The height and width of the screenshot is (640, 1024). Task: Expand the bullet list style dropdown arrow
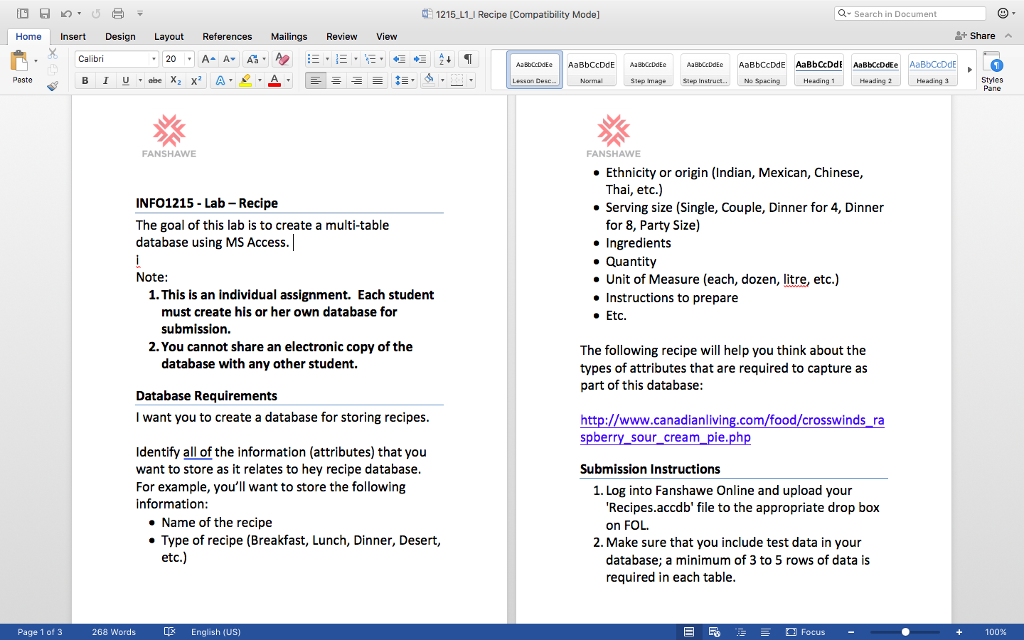(327, 59)
